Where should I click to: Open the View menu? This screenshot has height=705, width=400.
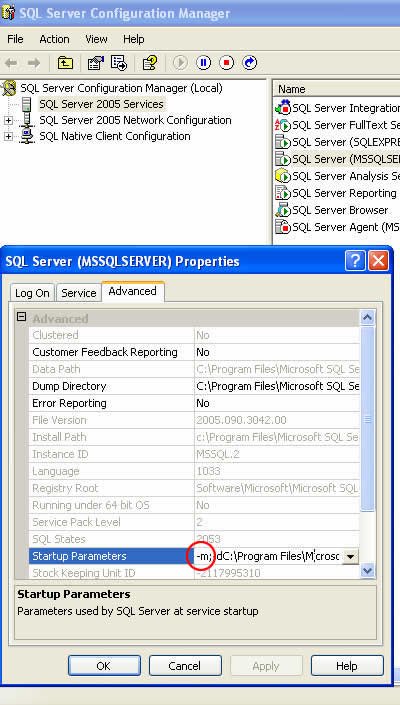96,39
